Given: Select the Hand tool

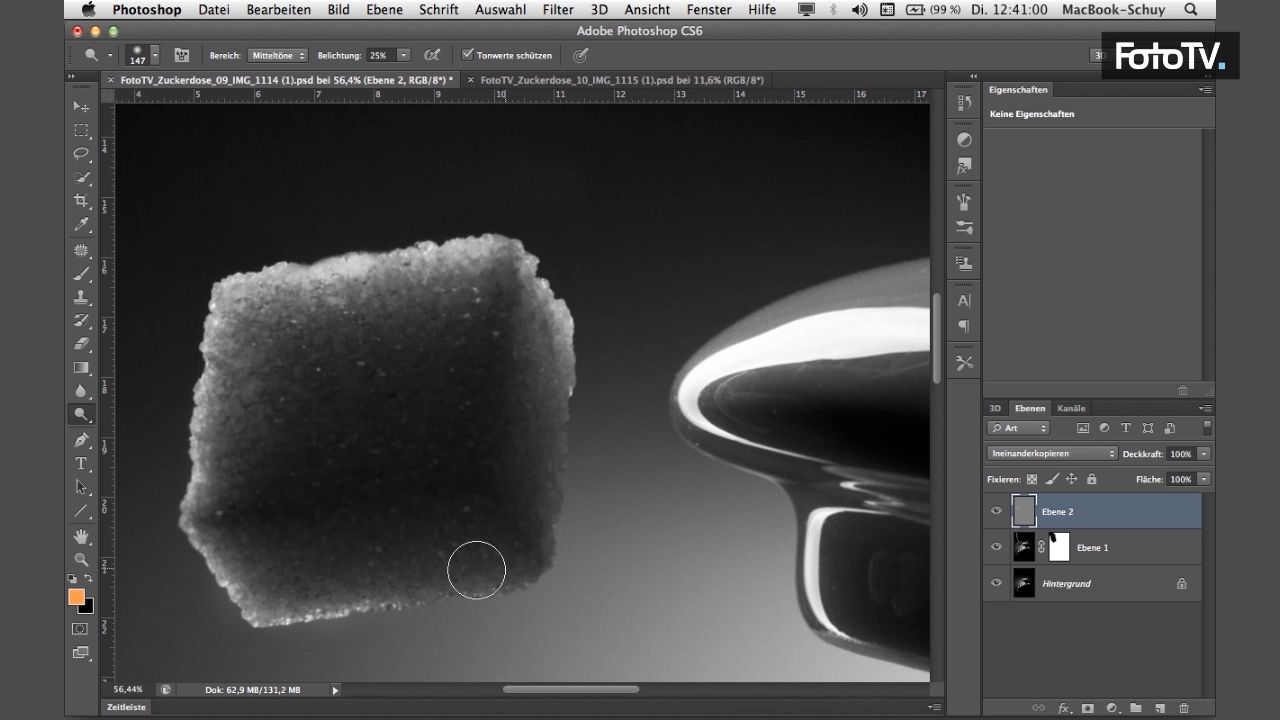Looking at the screenshot, I should pos(81,537).
